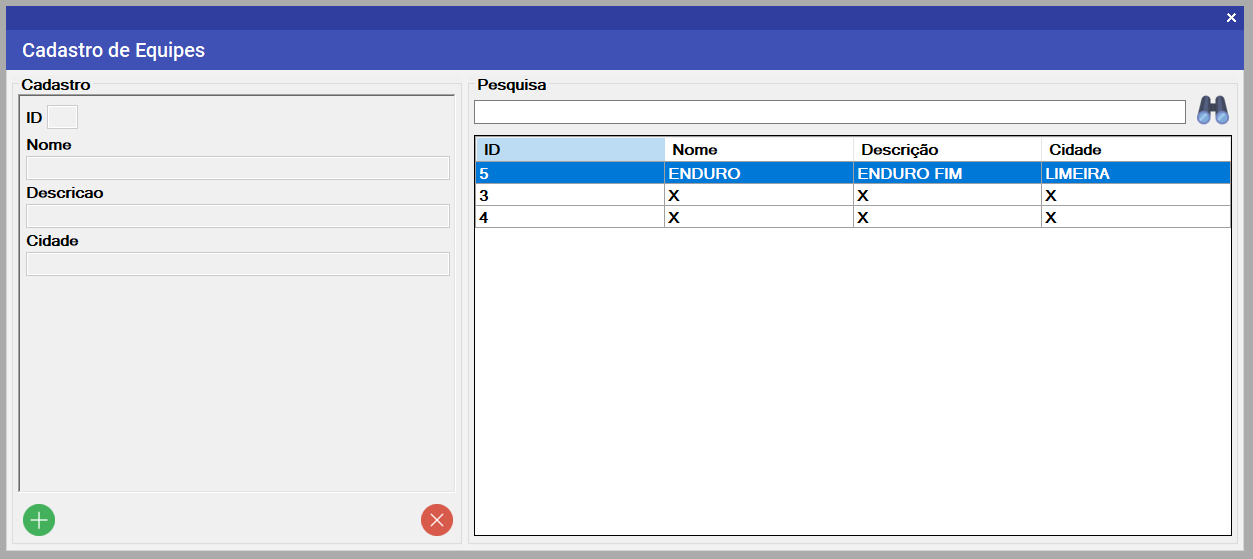Click the Nome column header
Screen dimensions: 1253x559
tap(758, 149)
